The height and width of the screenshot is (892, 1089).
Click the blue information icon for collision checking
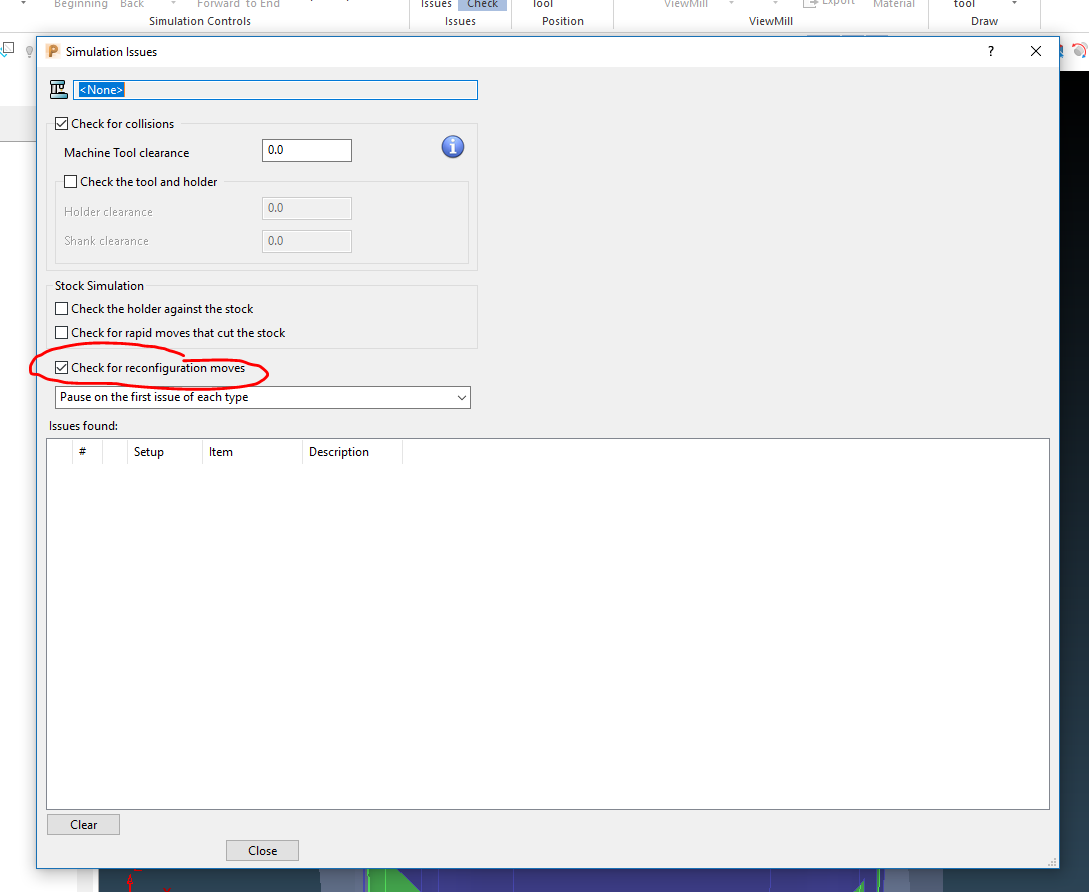click(452, 147)
